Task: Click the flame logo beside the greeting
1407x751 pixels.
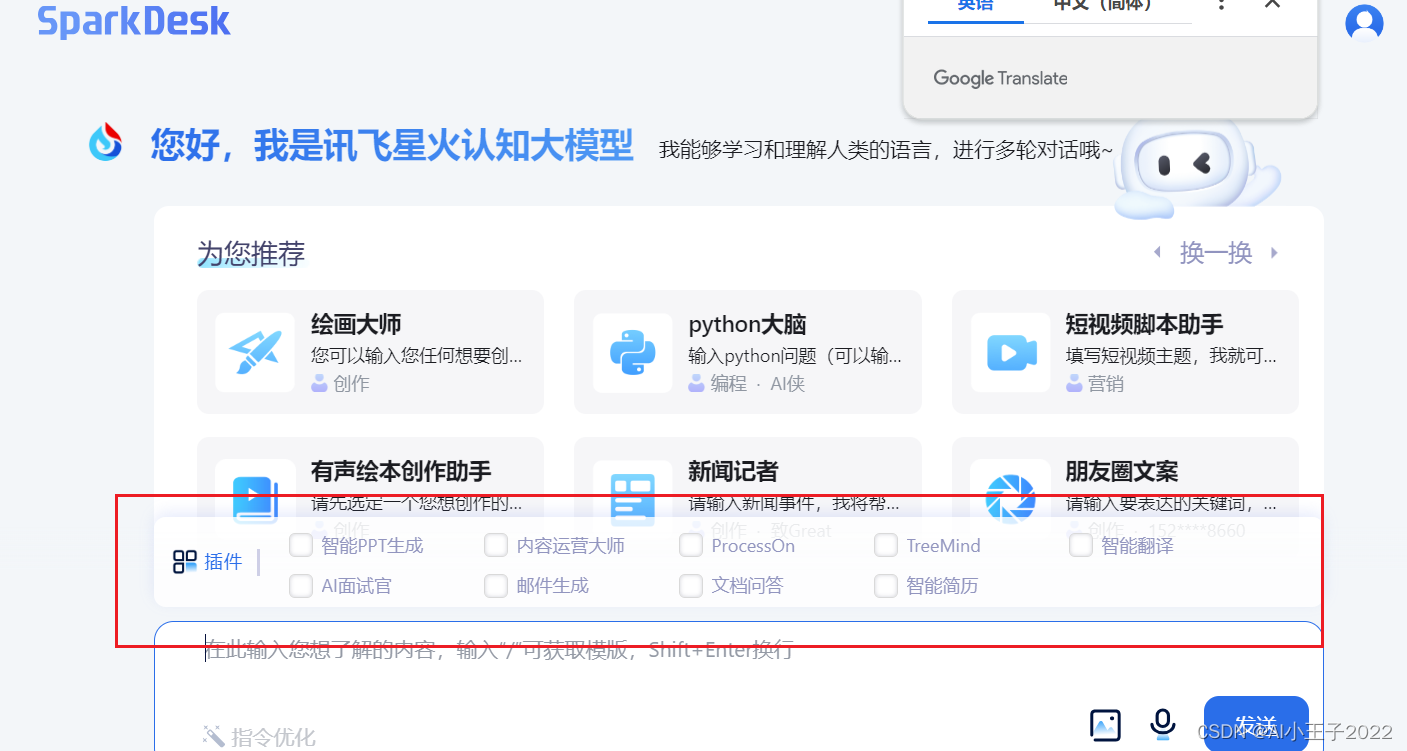Action: click(106, 142)
